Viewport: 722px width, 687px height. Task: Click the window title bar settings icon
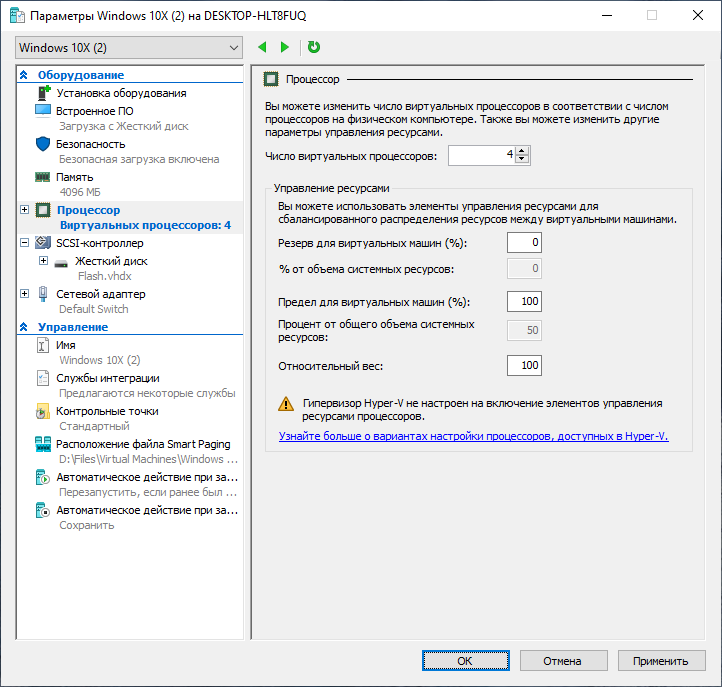pos(17,15)
